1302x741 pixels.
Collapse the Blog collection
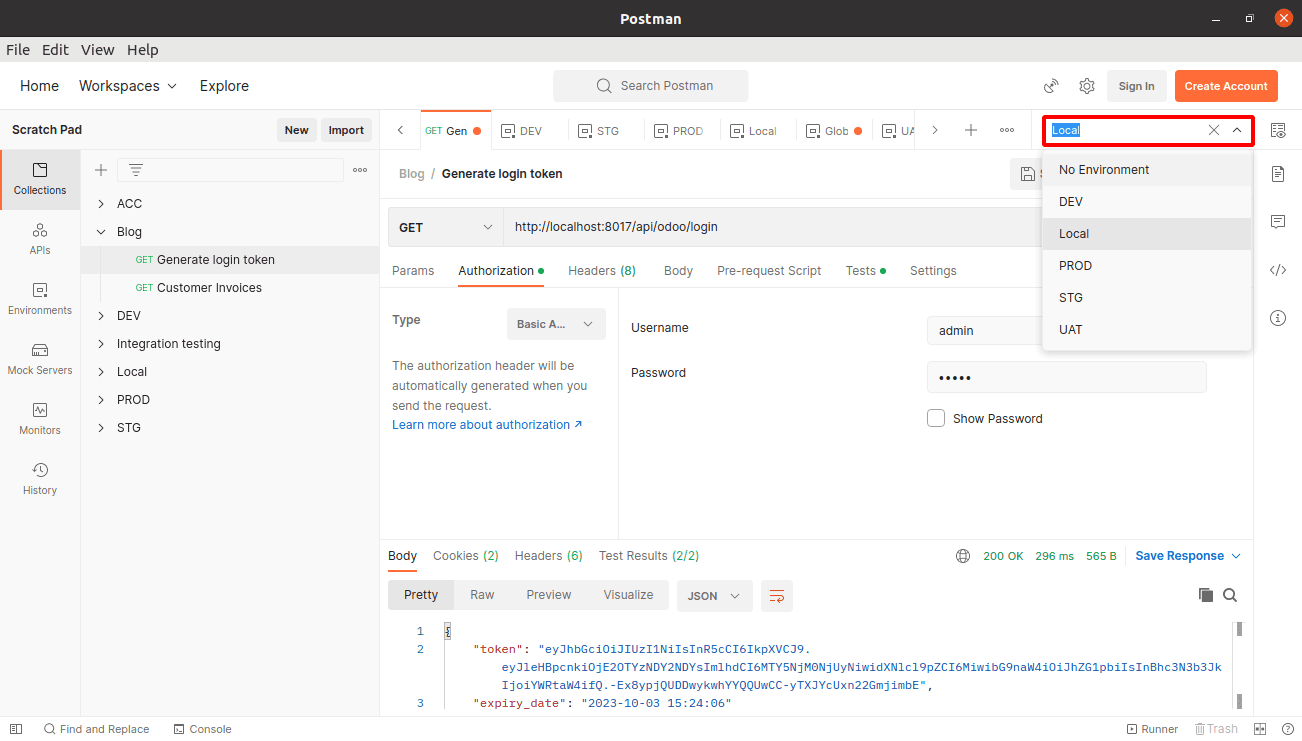(101, 231)
